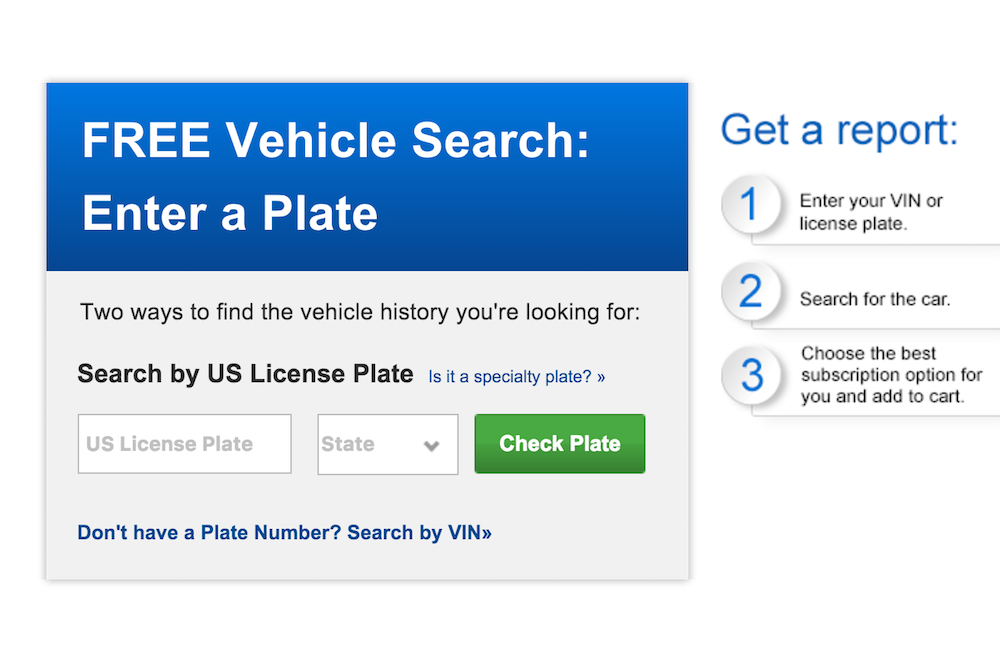The width and height of the screenshot is (1000, 666).
Task: Click the double-arrow after 'specialty plate?'
Action: tap(600, 378)
